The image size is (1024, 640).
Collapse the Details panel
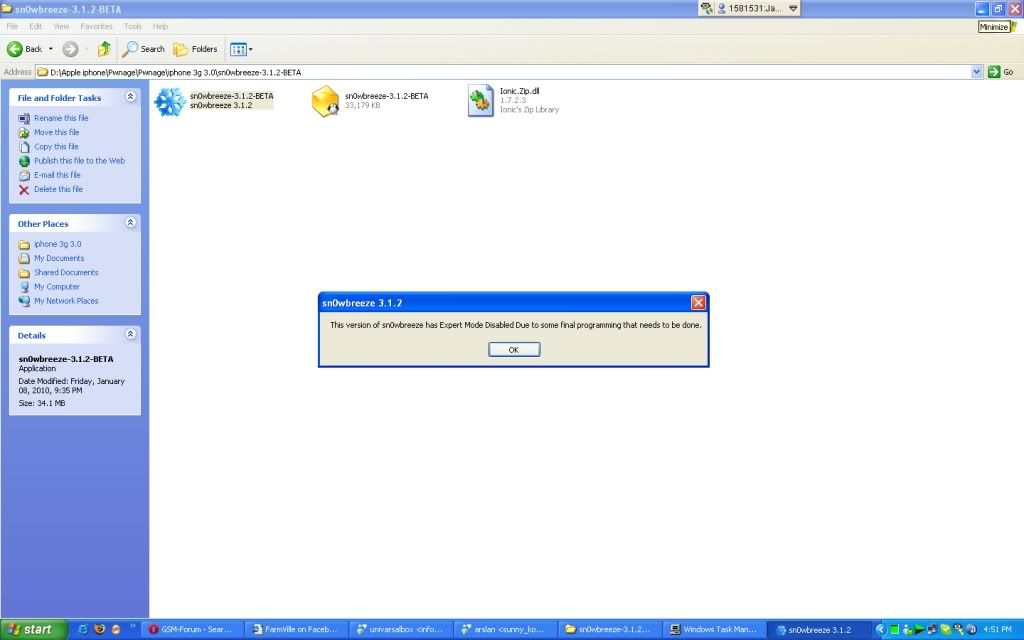(131, 334)
